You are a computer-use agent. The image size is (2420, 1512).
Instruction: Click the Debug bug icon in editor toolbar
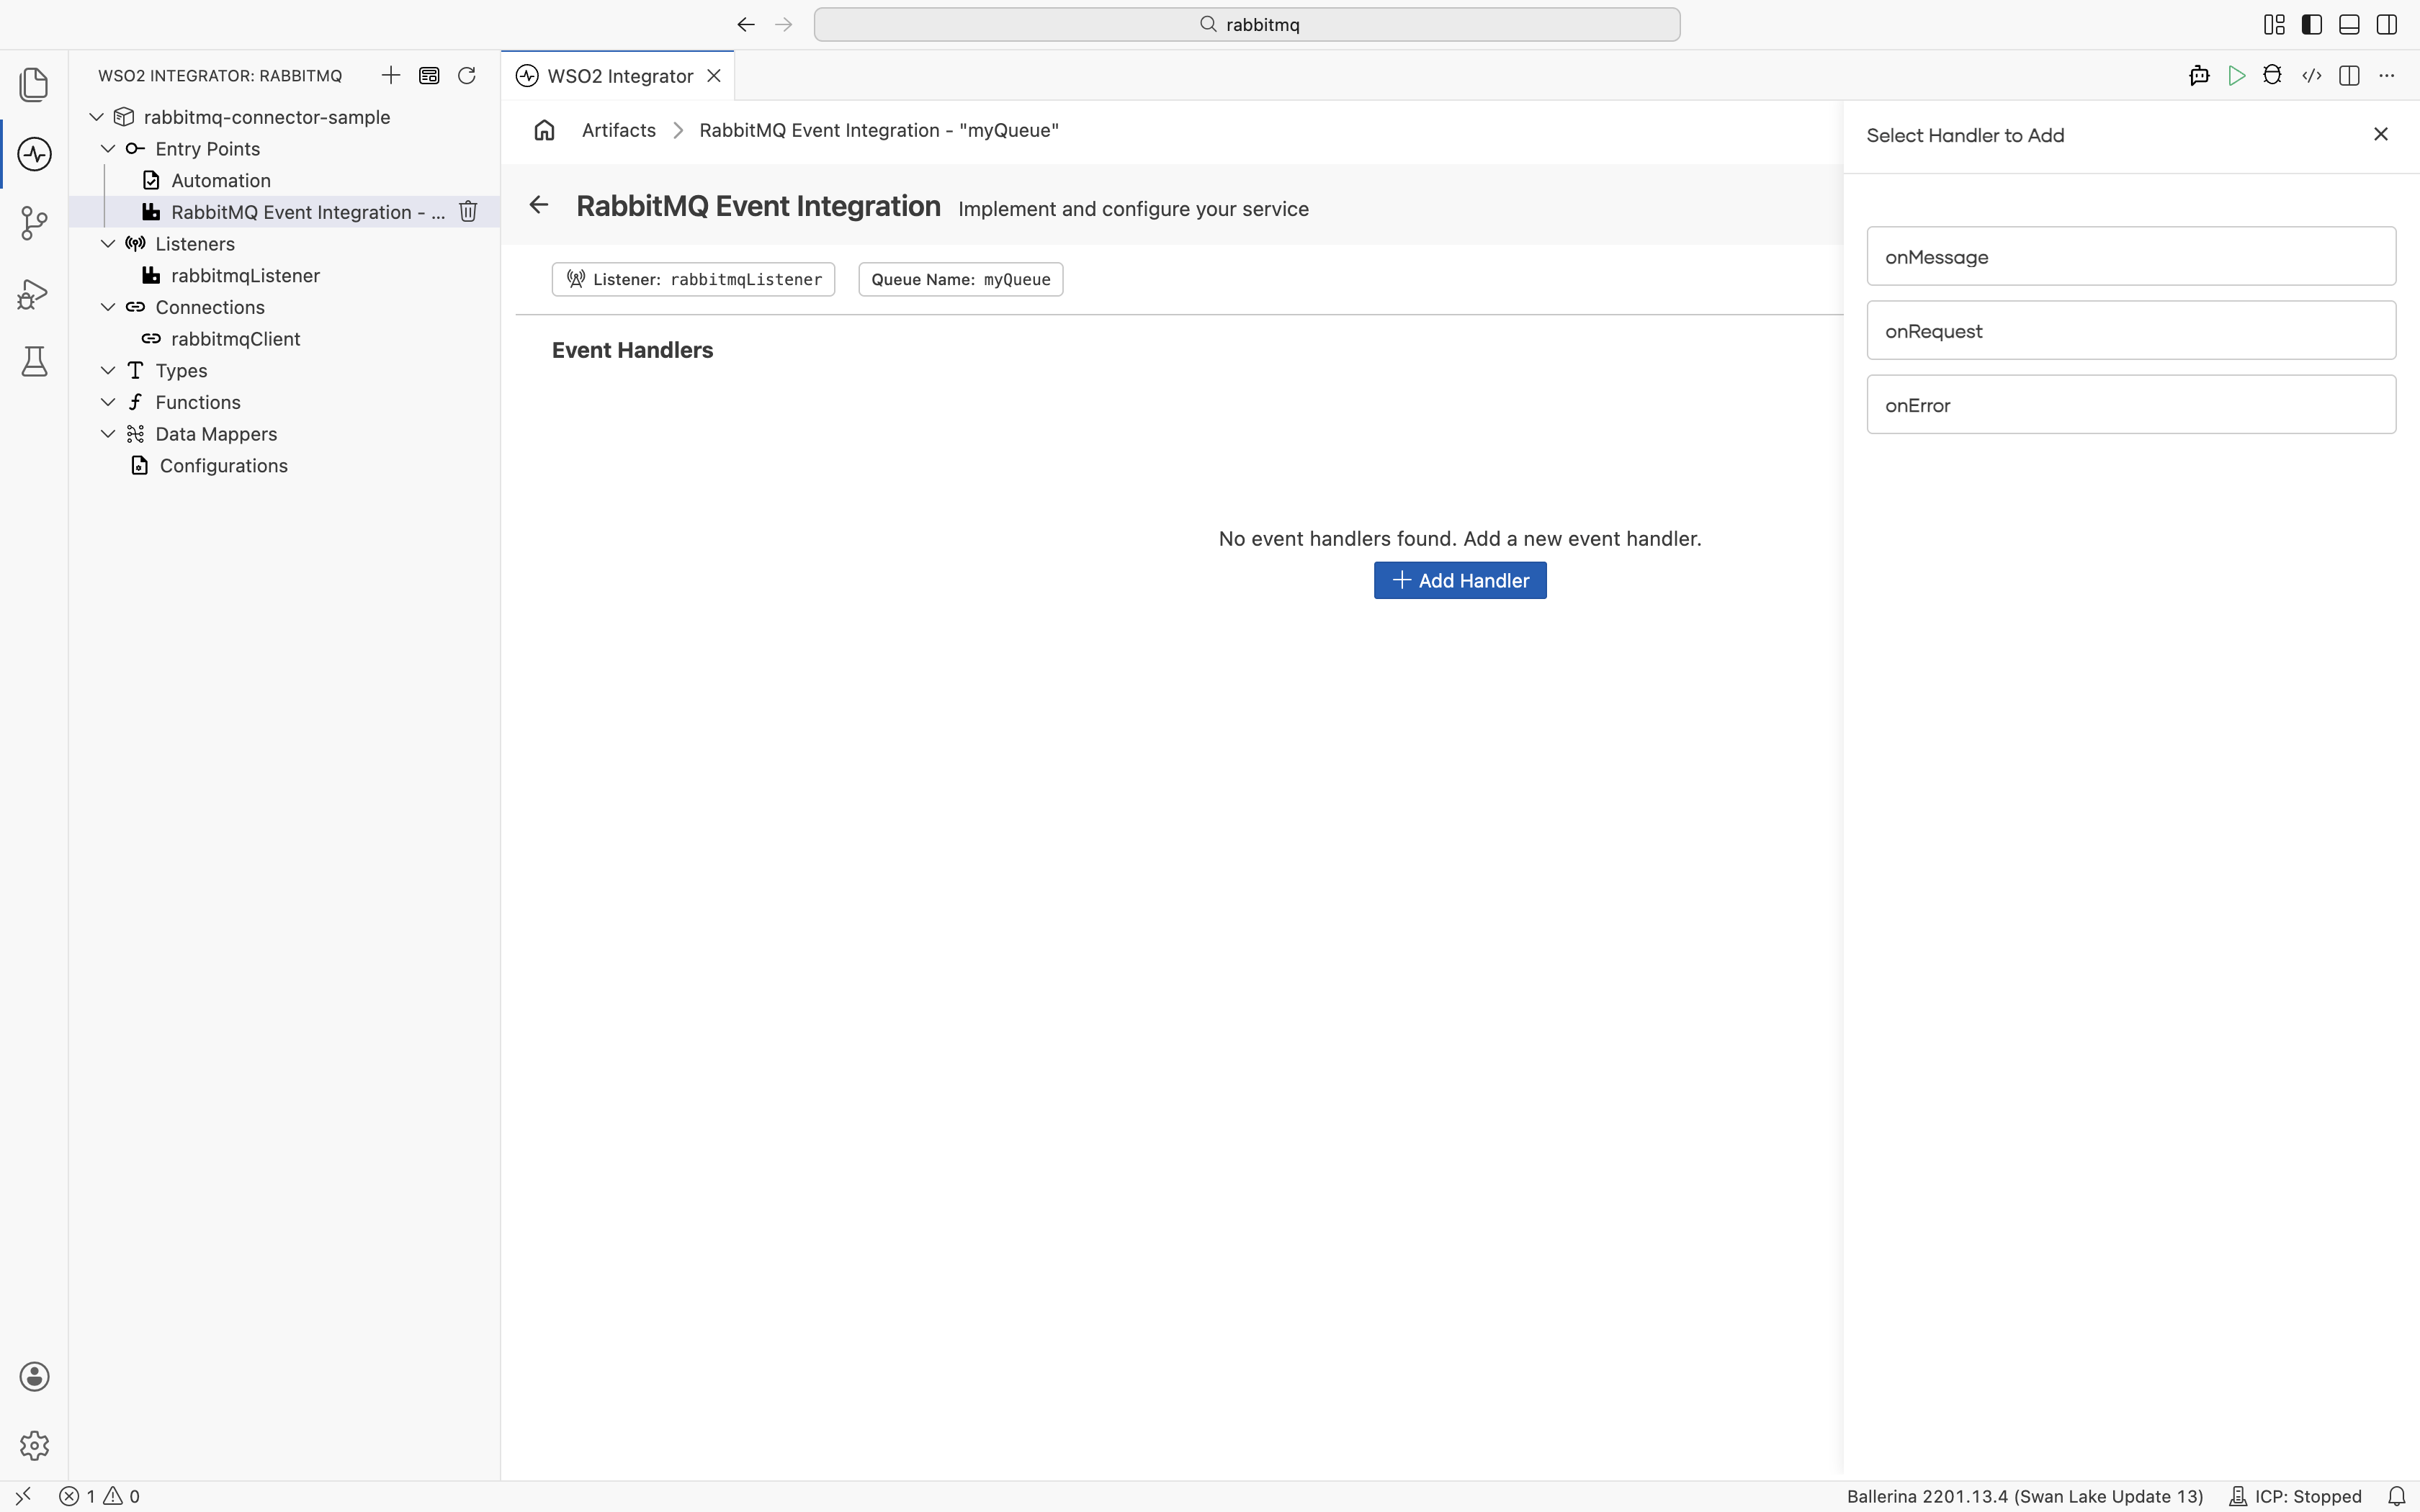tap(2272, 75)
